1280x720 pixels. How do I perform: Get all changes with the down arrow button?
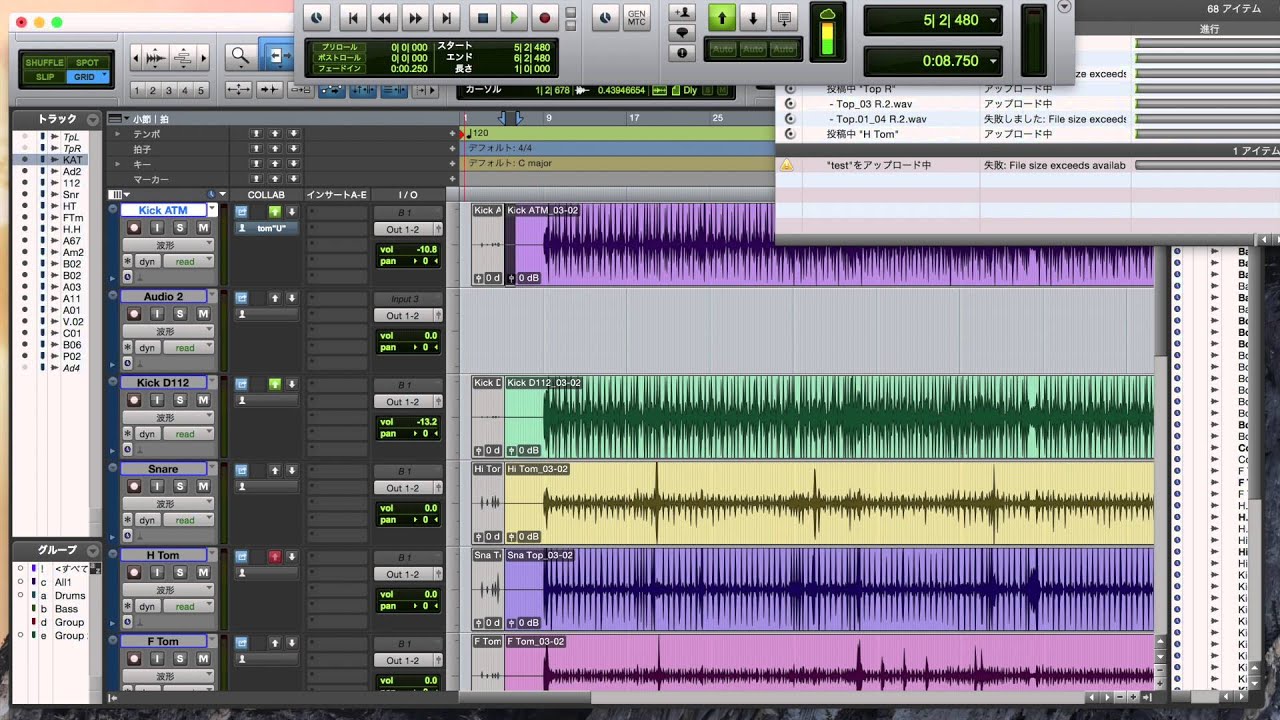coord(752,17)
